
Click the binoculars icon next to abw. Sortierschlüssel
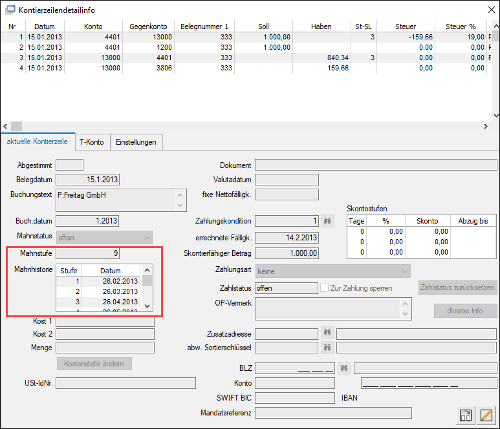click(327, 347)
